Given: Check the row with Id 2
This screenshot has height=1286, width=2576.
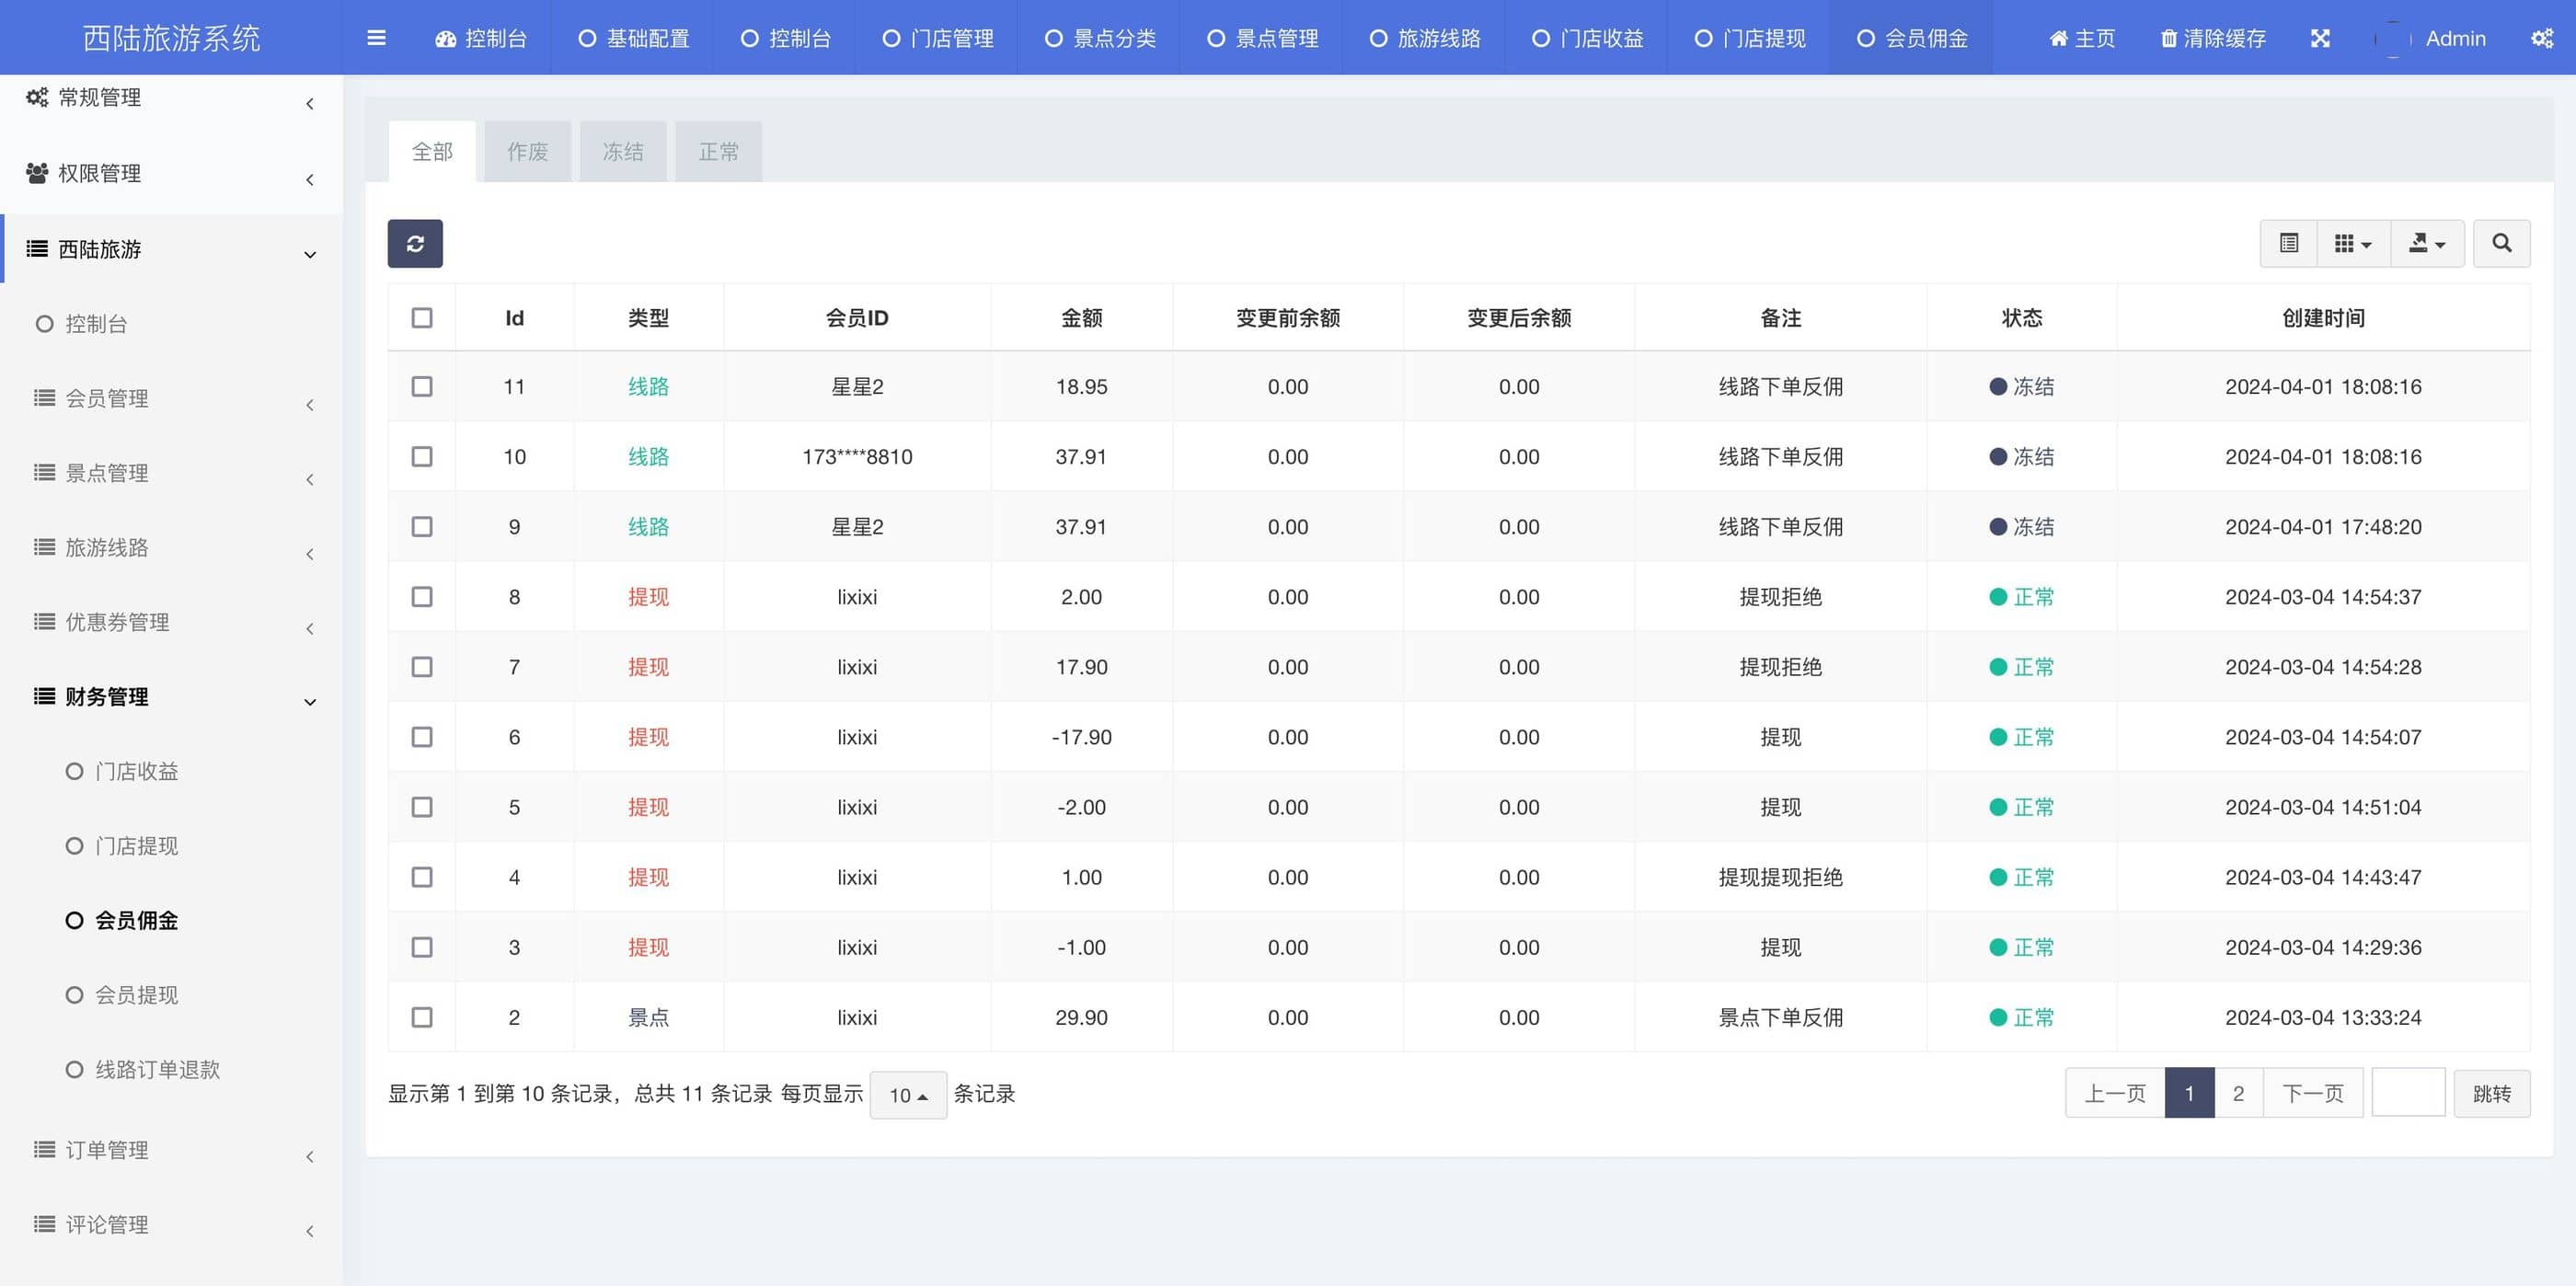Looking at the screenshot, I should 422,1017.
